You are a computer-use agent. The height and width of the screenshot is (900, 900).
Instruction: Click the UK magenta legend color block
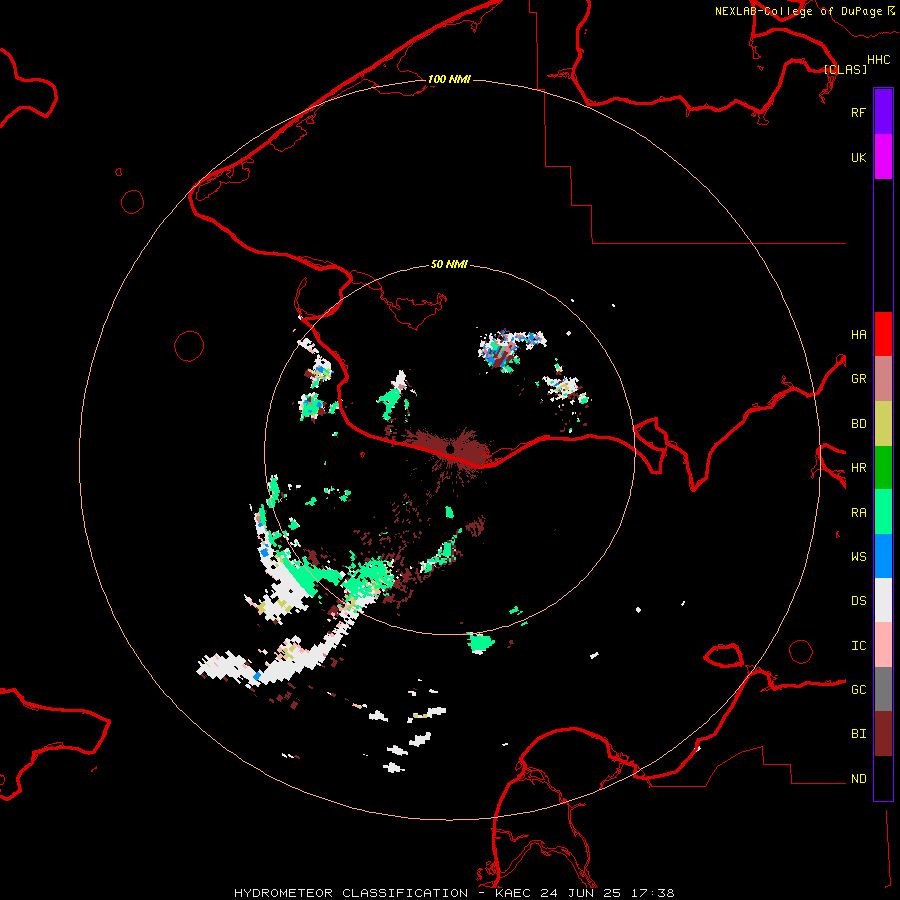(883, 157)
